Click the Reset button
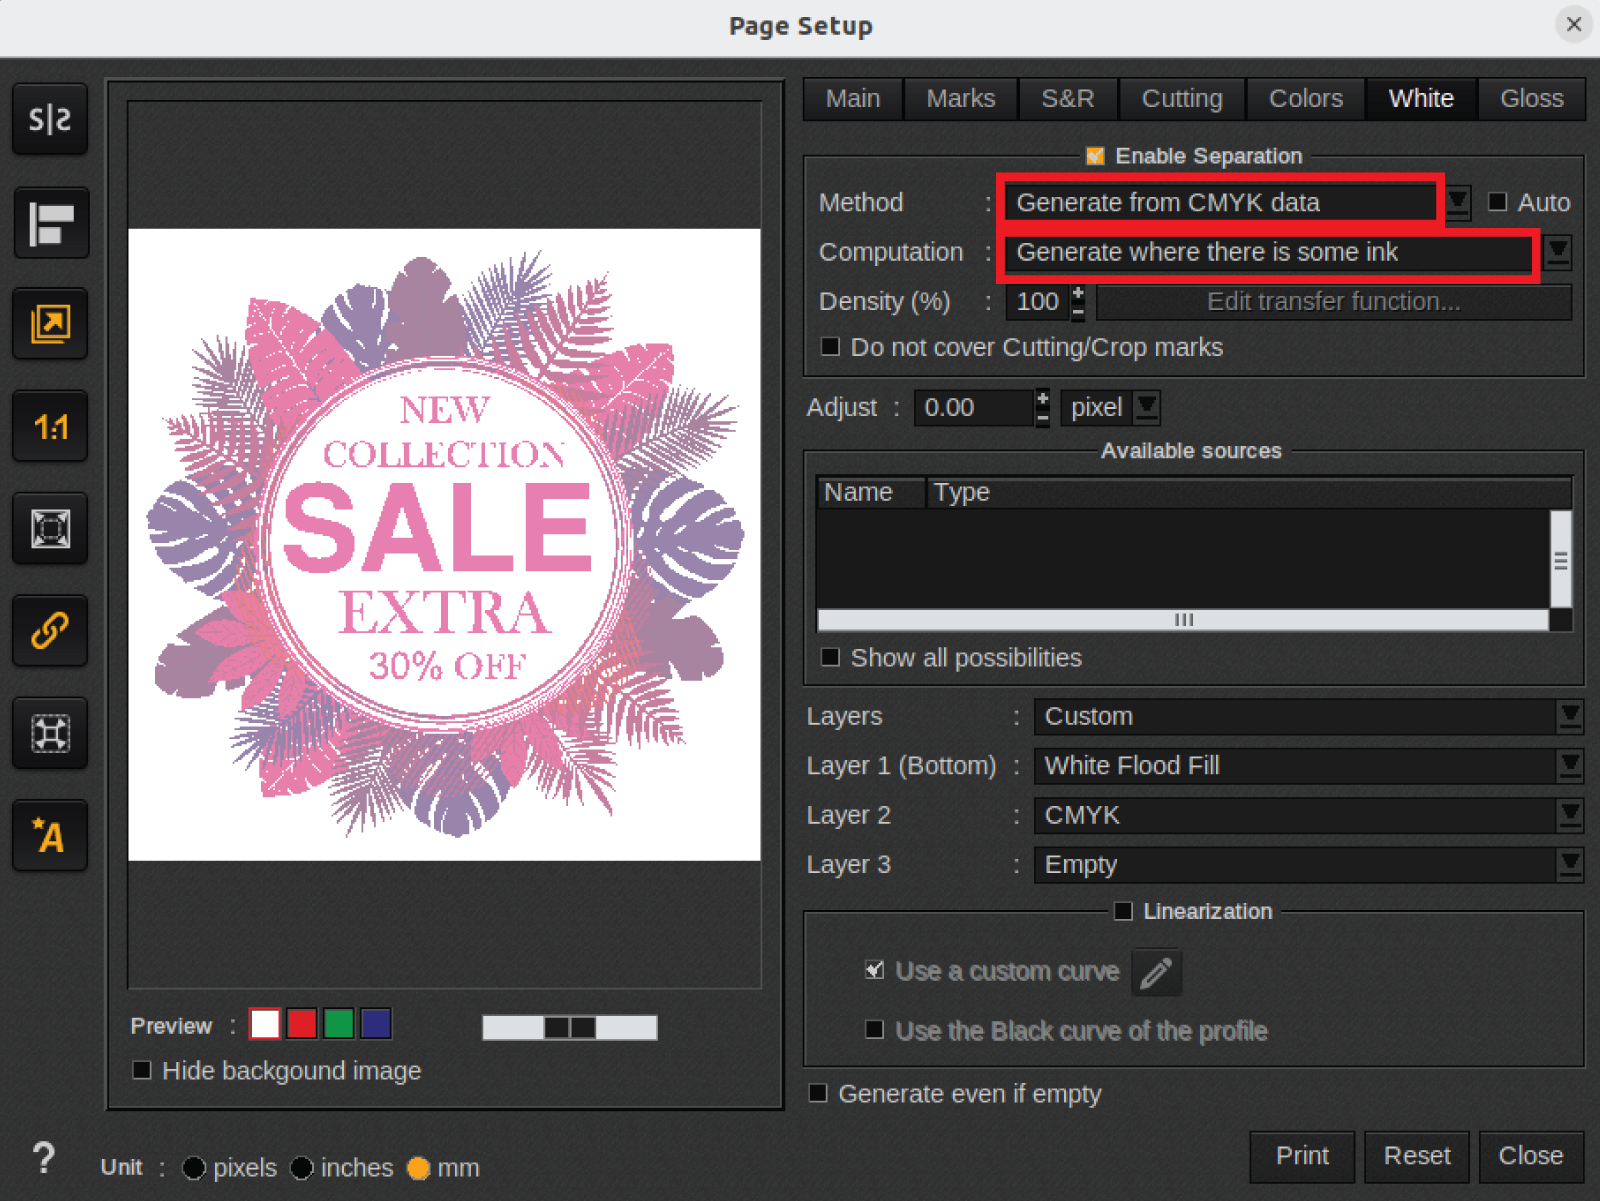1600x1201 pixels. click(x=1416, y=1156)
